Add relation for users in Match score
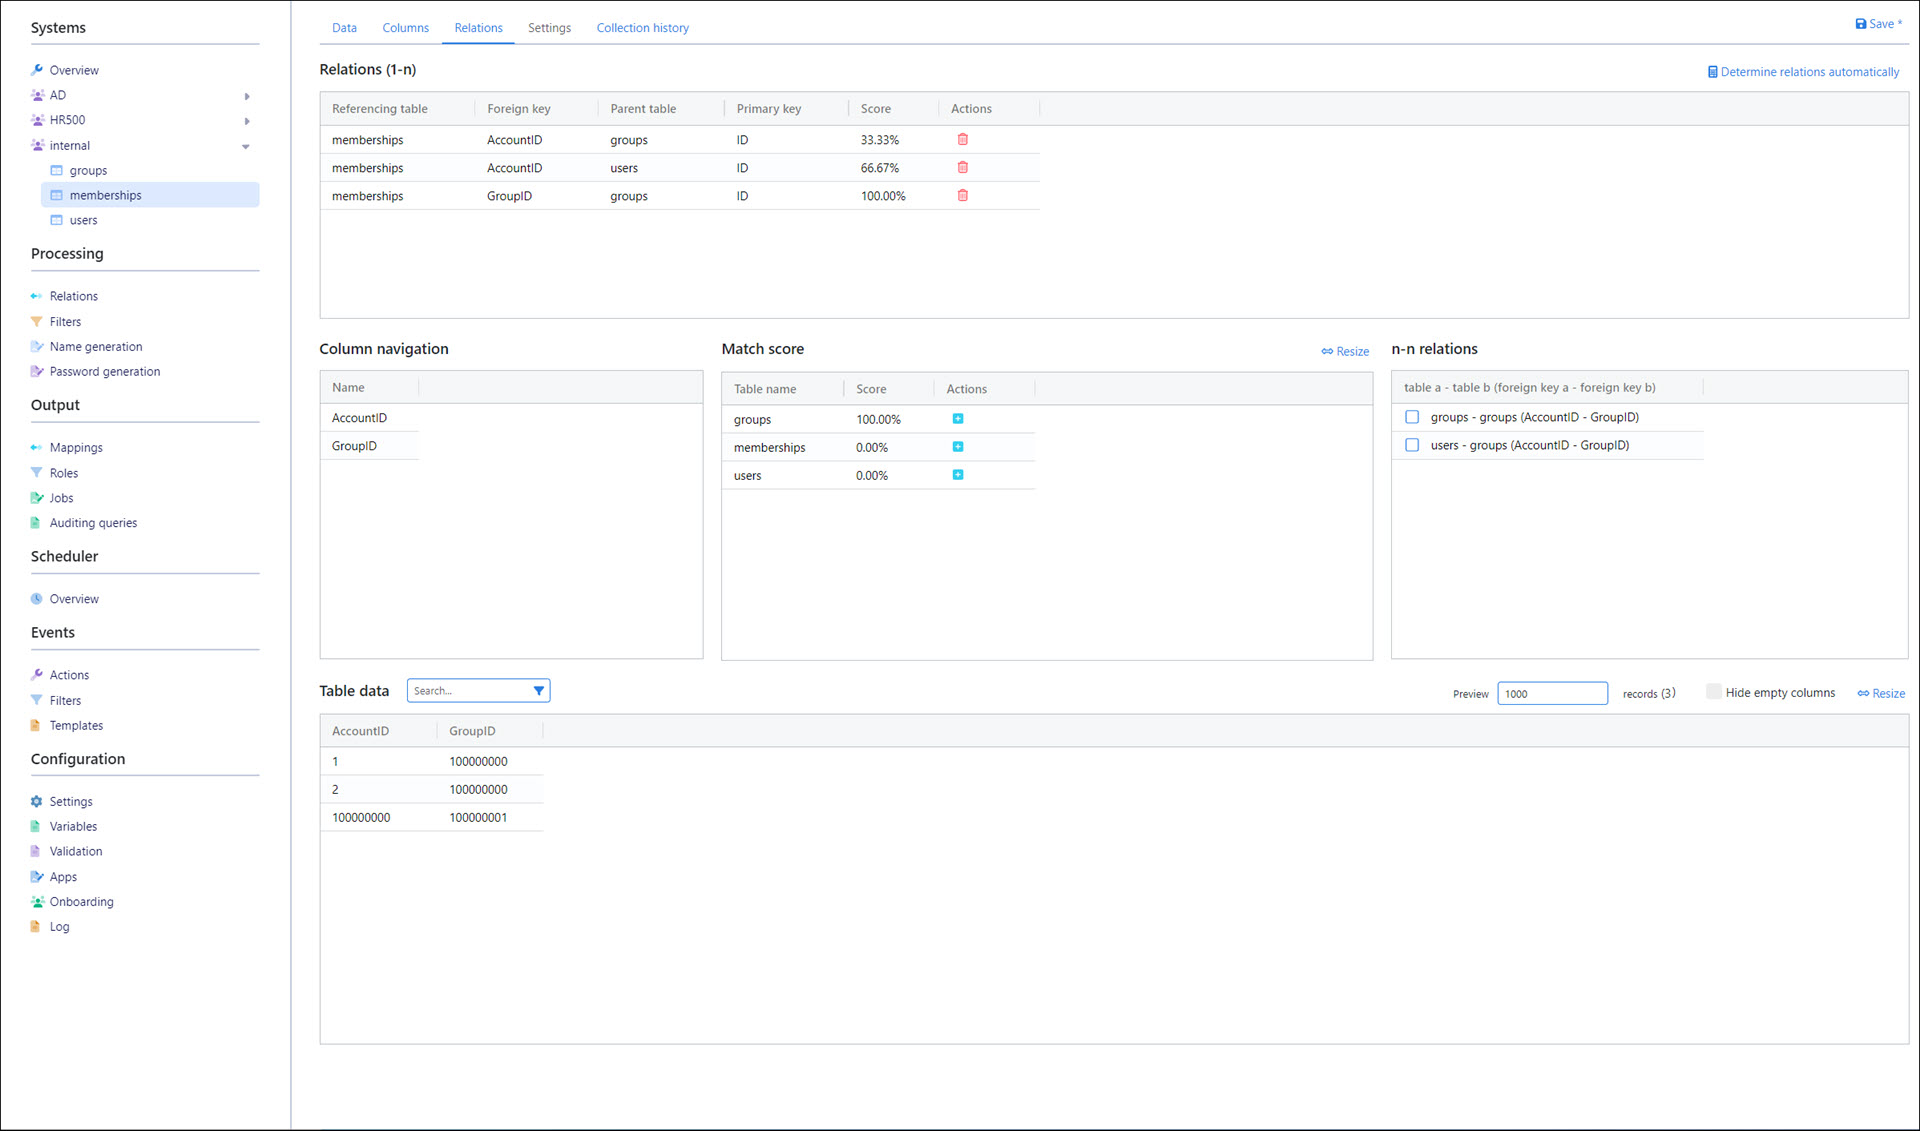Screen dimensions: 1920x1131 (957, 475)
